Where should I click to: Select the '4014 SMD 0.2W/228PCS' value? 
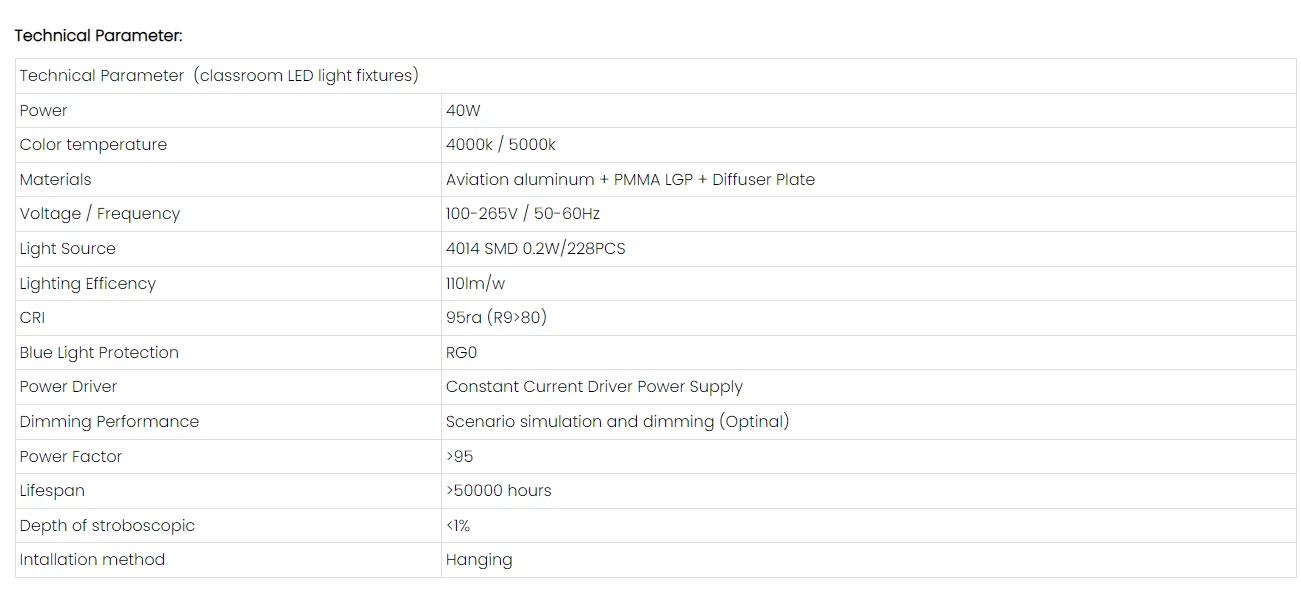click(535, 249)
